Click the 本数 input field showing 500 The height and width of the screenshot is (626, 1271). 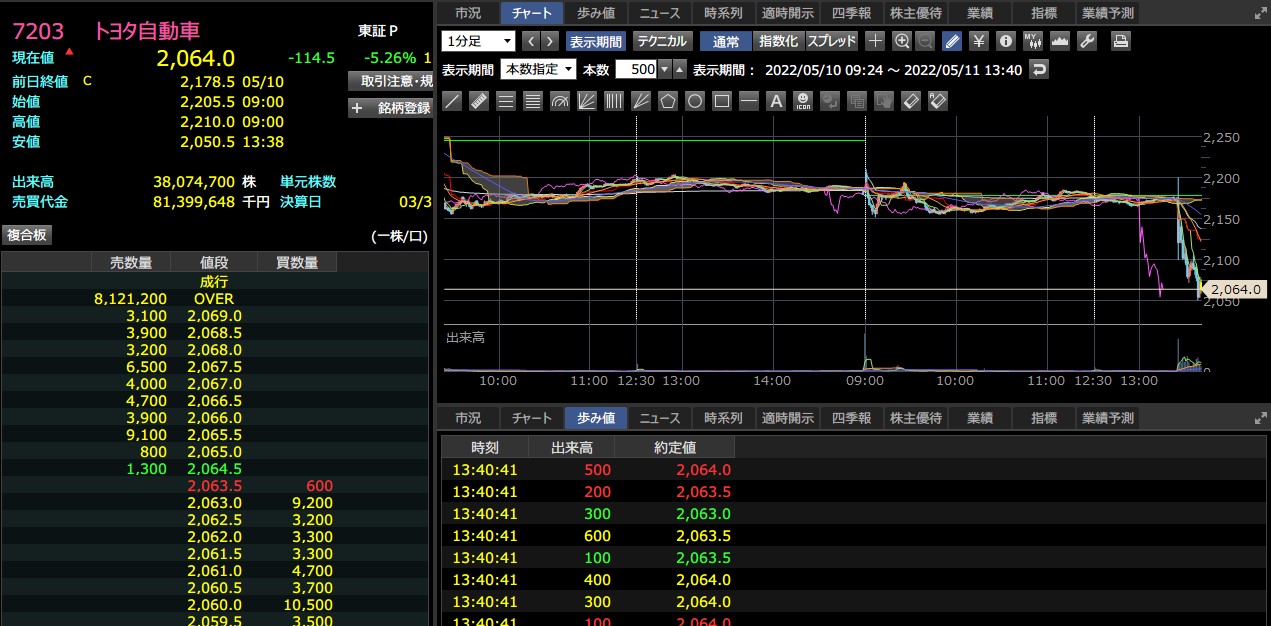(637, 69)
